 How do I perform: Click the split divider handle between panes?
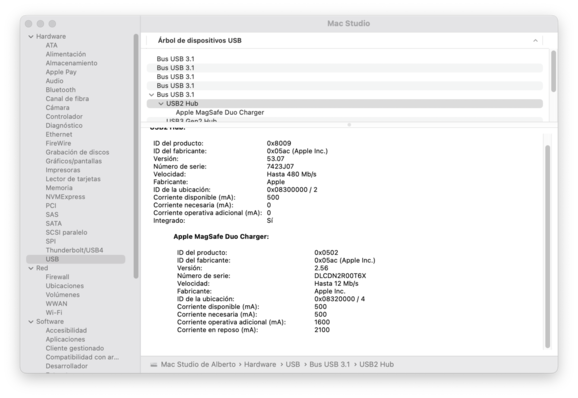tap(349, 125)
